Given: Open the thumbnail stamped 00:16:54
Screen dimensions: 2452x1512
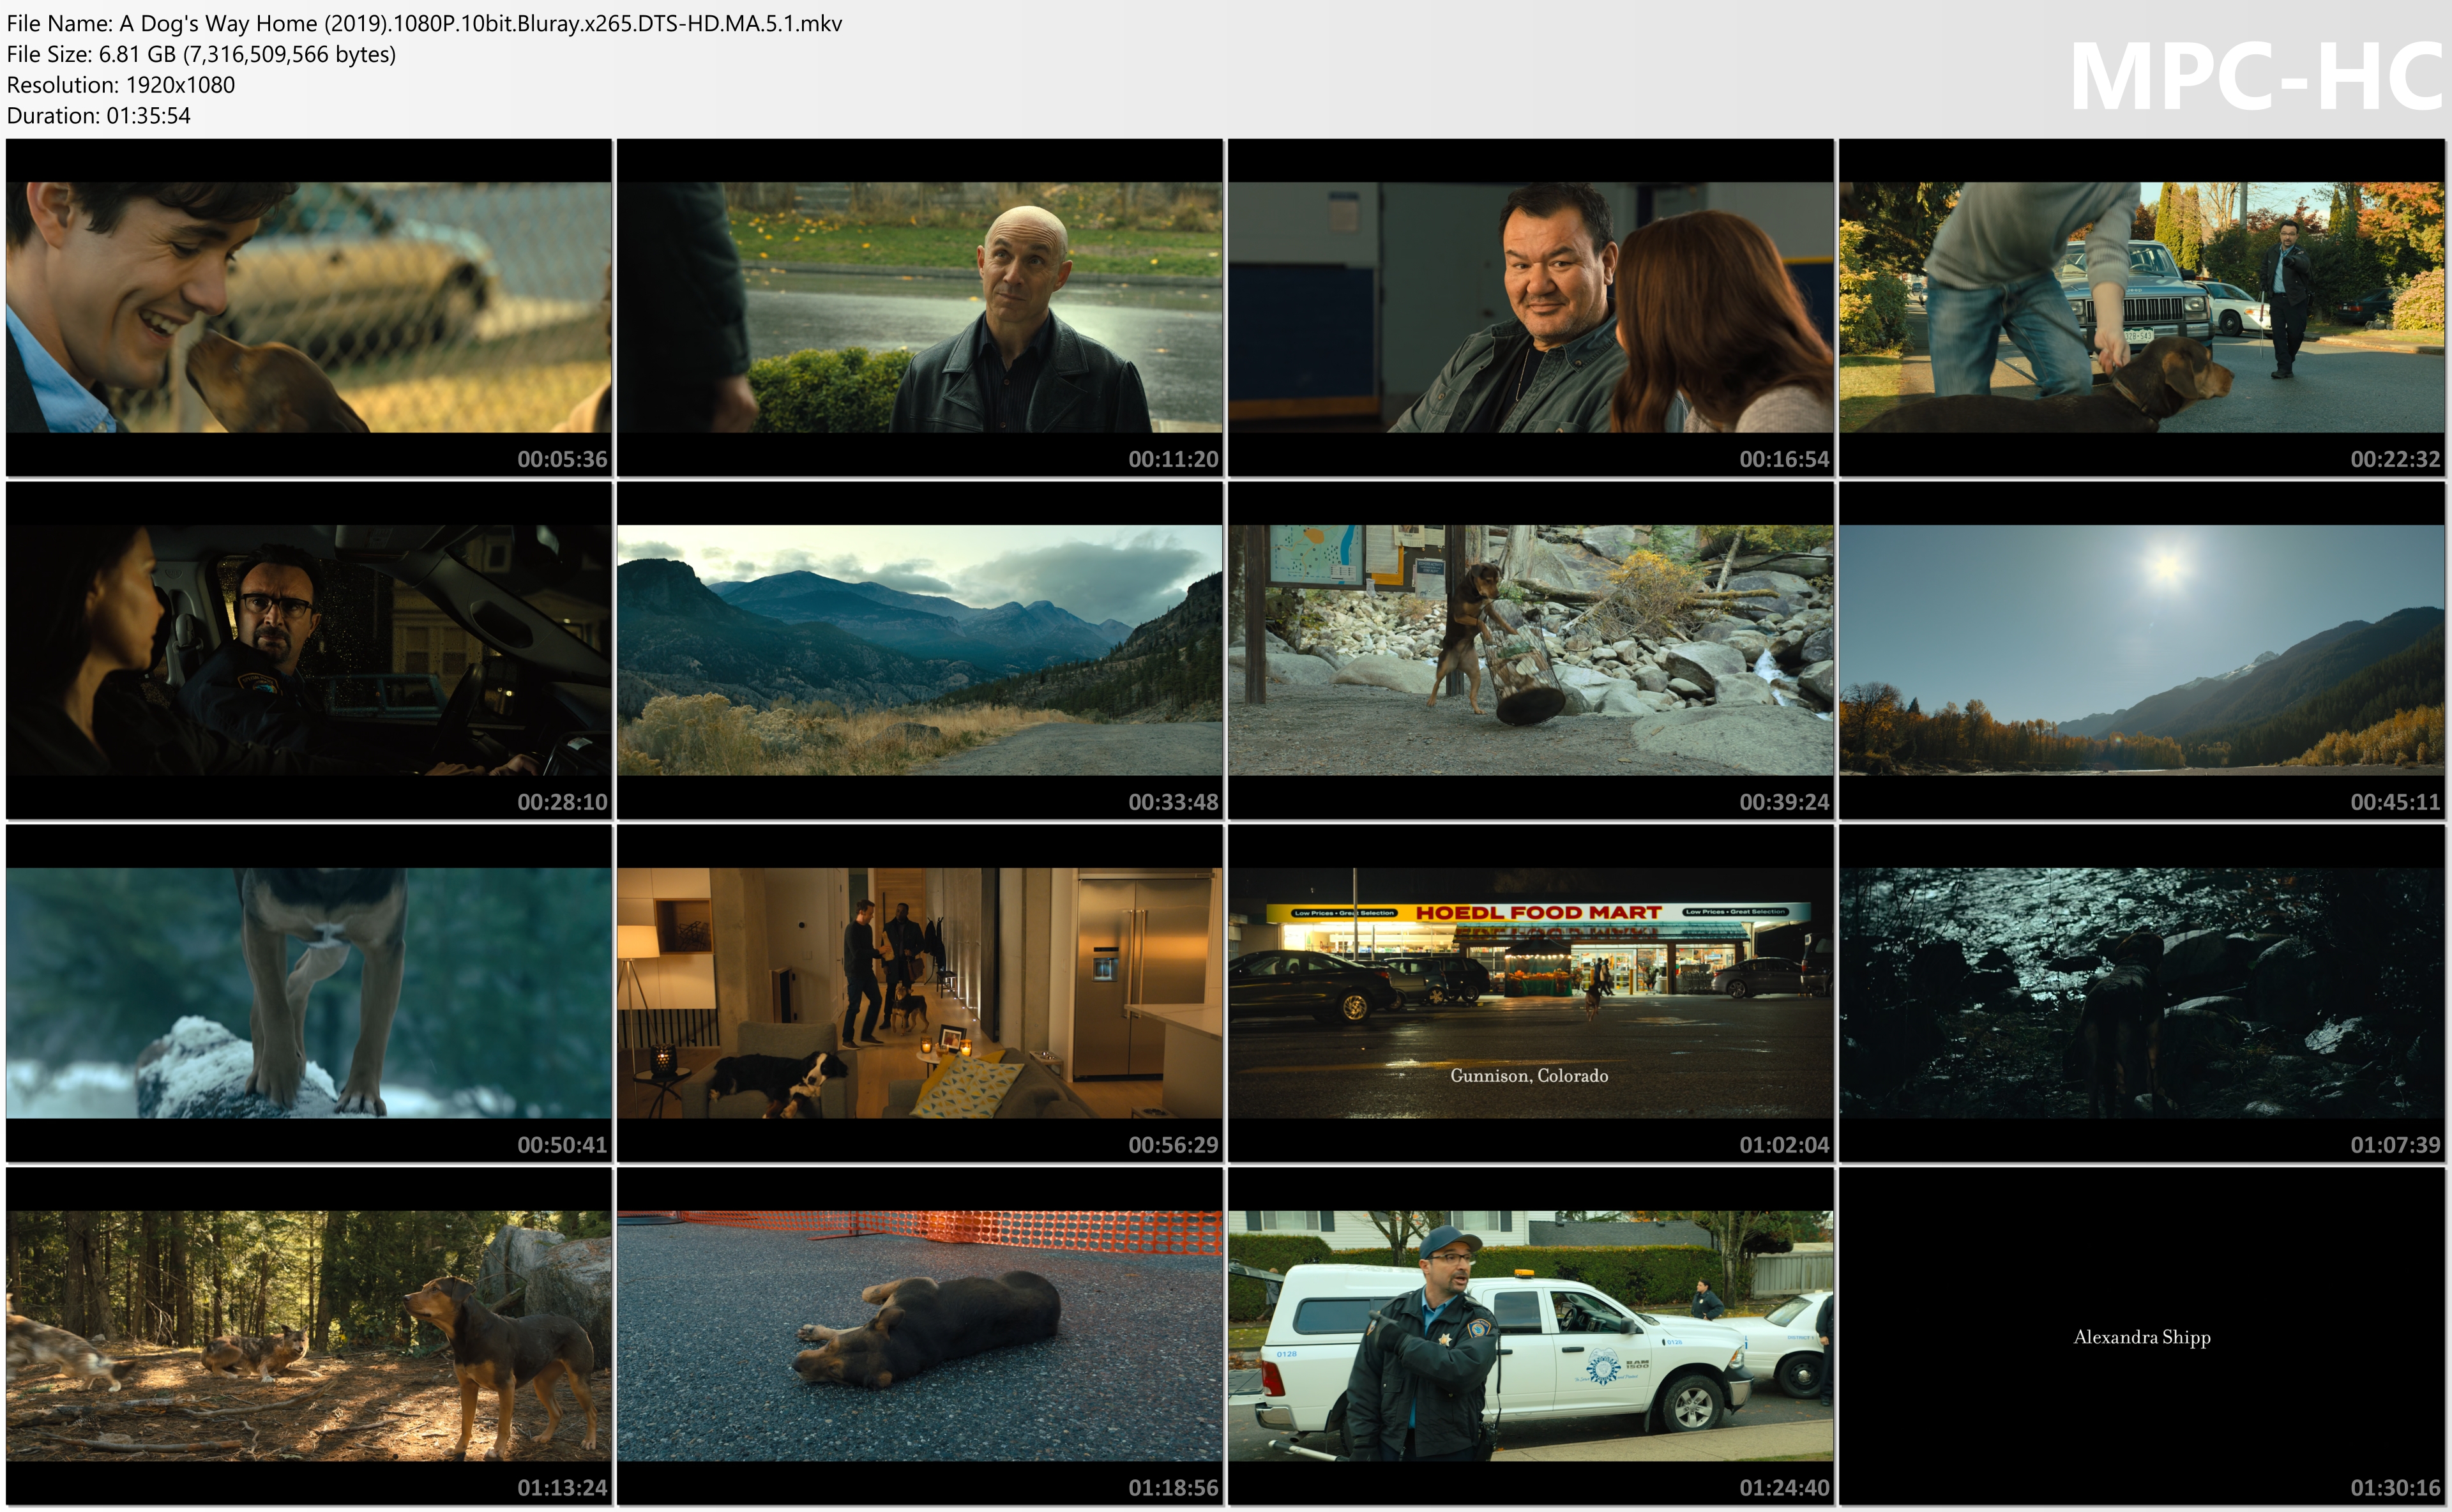Looking at the screenshot, I should tap(1530, 307).
